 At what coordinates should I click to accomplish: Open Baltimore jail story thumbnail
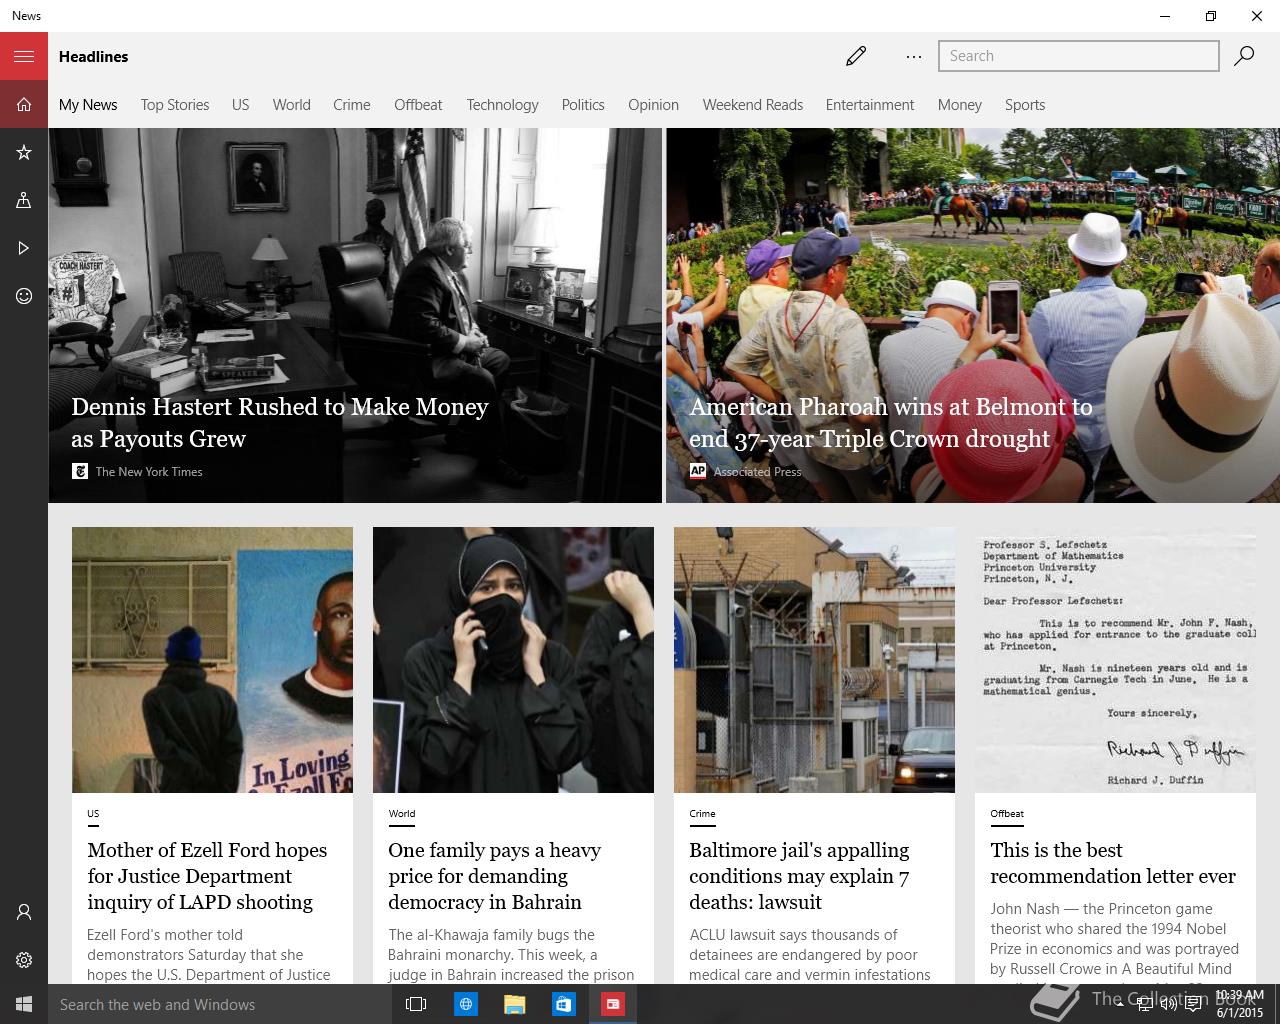(814, 660)
